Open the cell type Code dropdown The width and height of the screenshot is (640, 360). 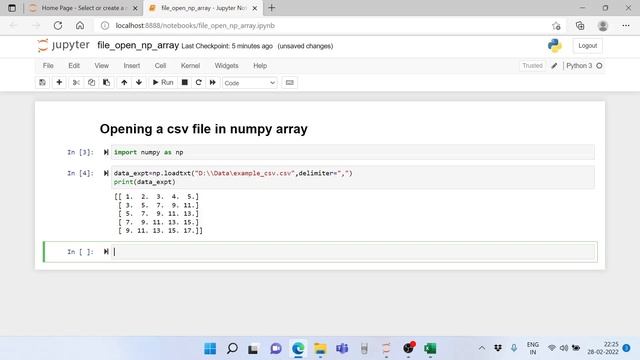point(250,83)
